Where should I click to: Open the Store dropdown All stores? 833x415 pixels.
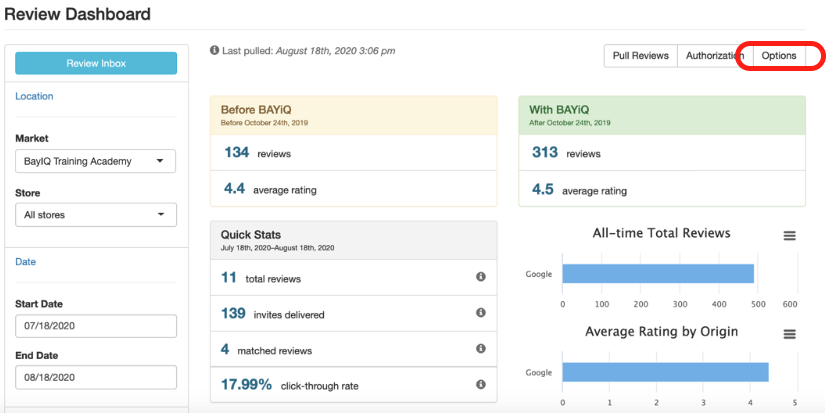[x=96, y=215]
